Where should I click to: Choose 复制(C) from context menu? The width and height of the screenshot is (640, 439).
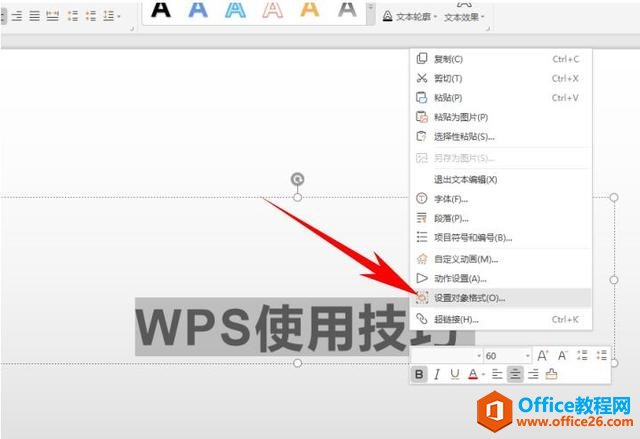point(501,59)
